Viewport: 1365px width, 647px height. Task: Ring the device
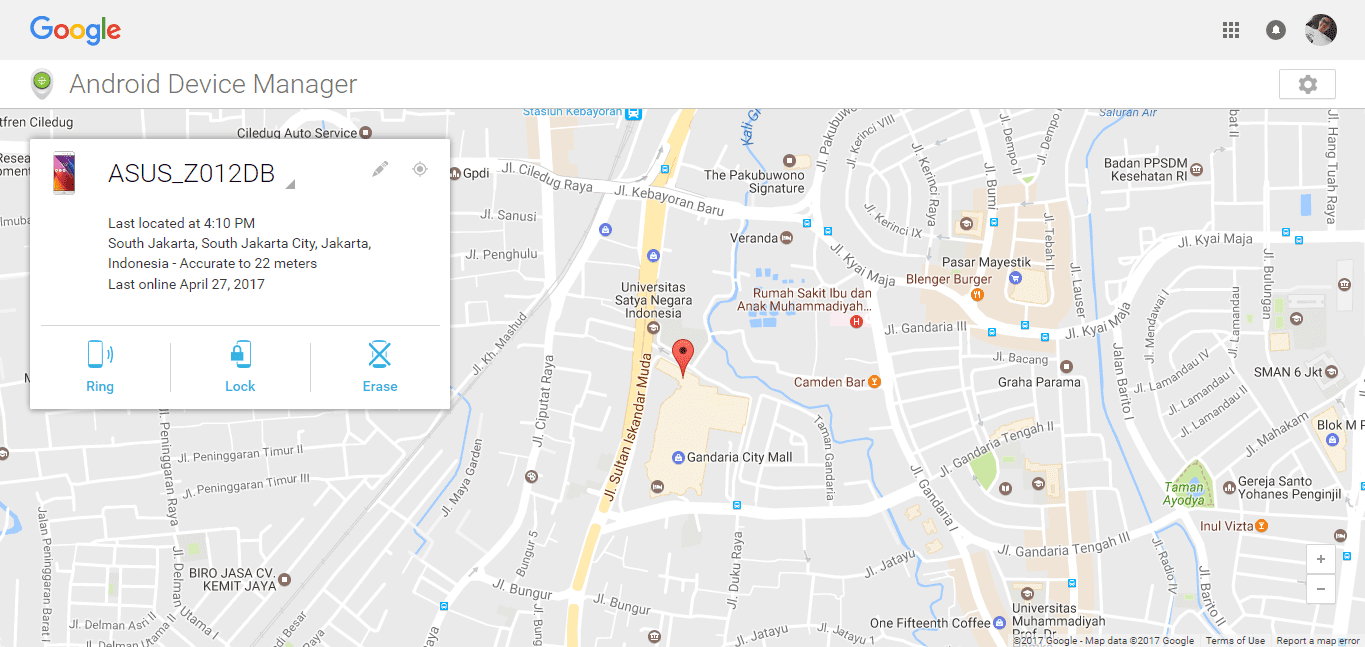point(100,367)
